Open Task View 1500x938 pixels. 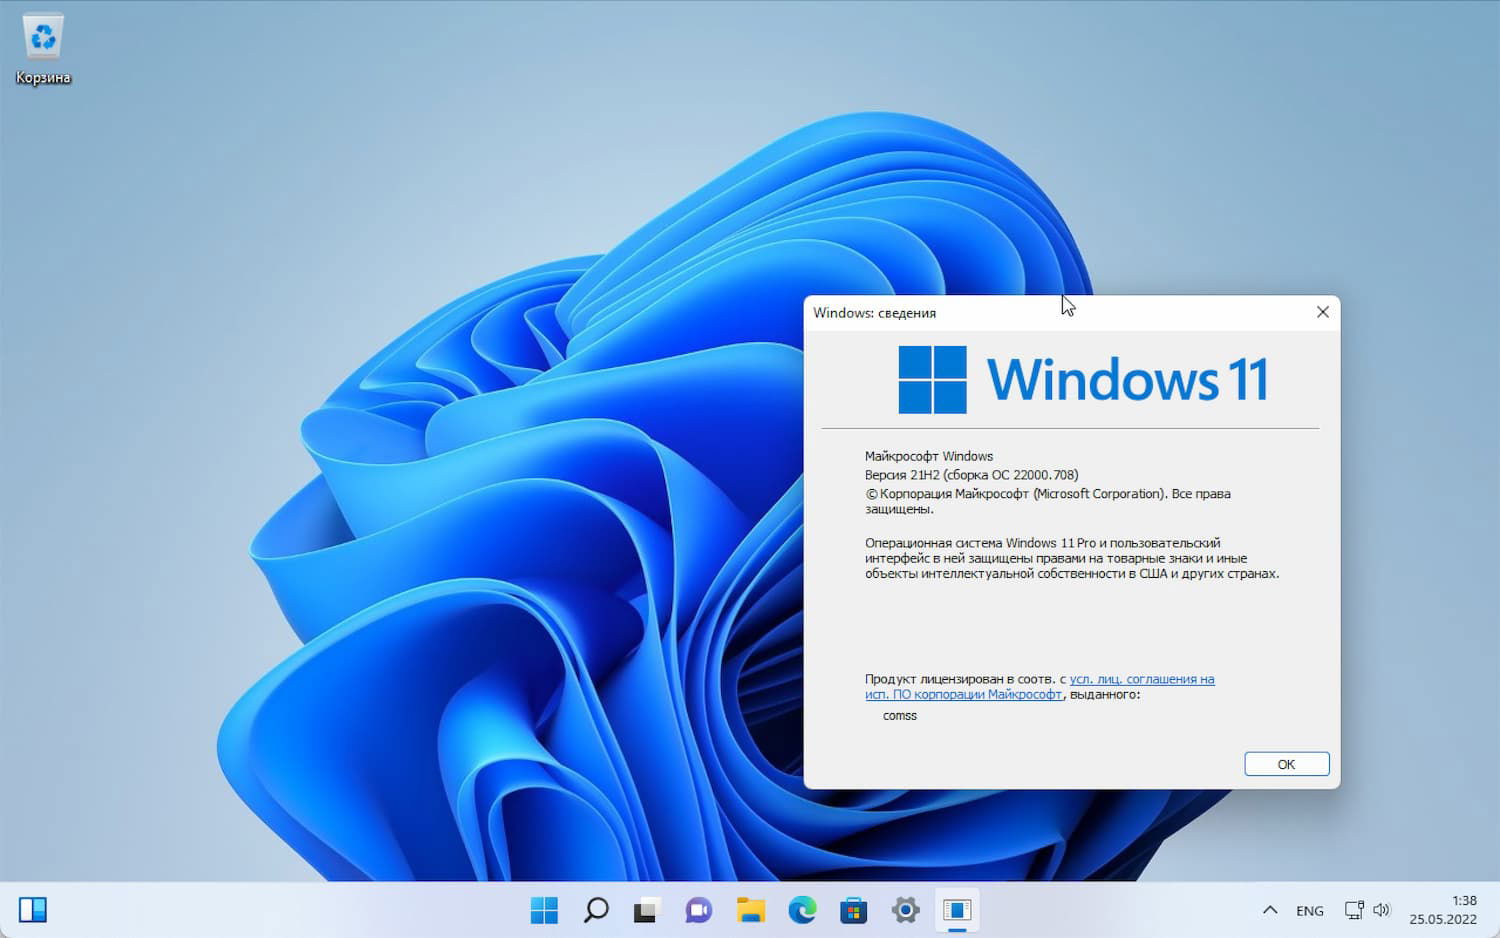point(647,910)
